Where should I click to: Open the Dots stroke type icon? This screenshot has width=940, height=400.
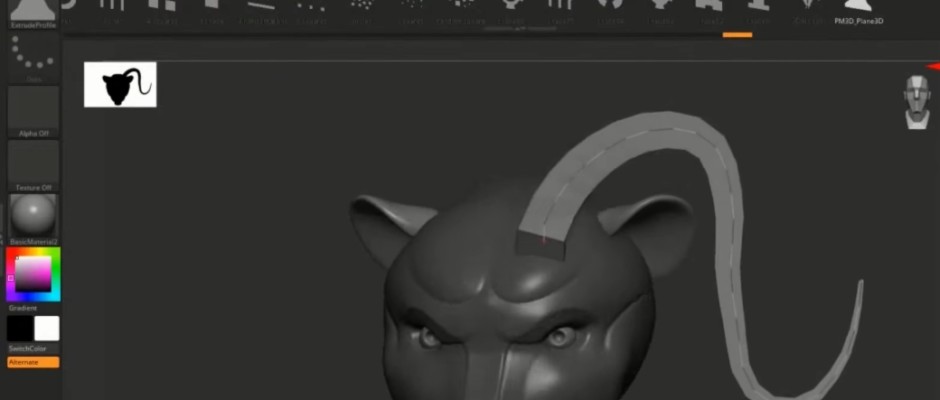pyautogui.click(x=33, y=55)
